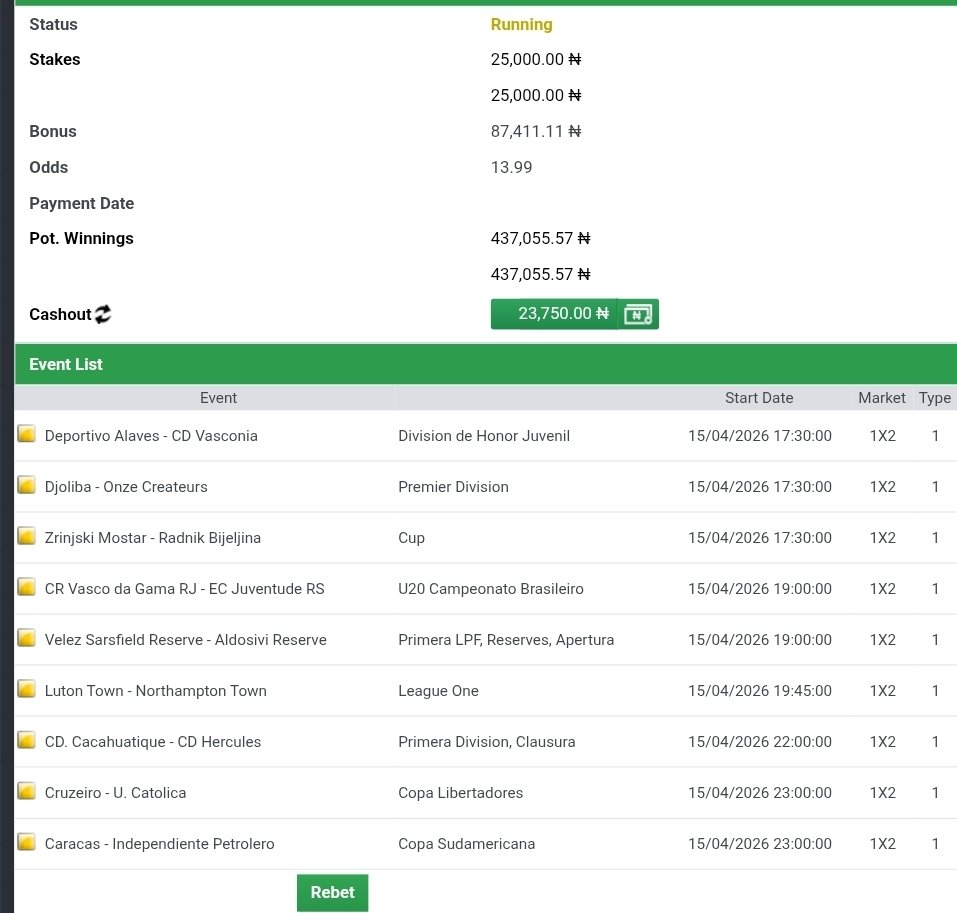Click Luton Town - Northampton Town event

[156, 691]
